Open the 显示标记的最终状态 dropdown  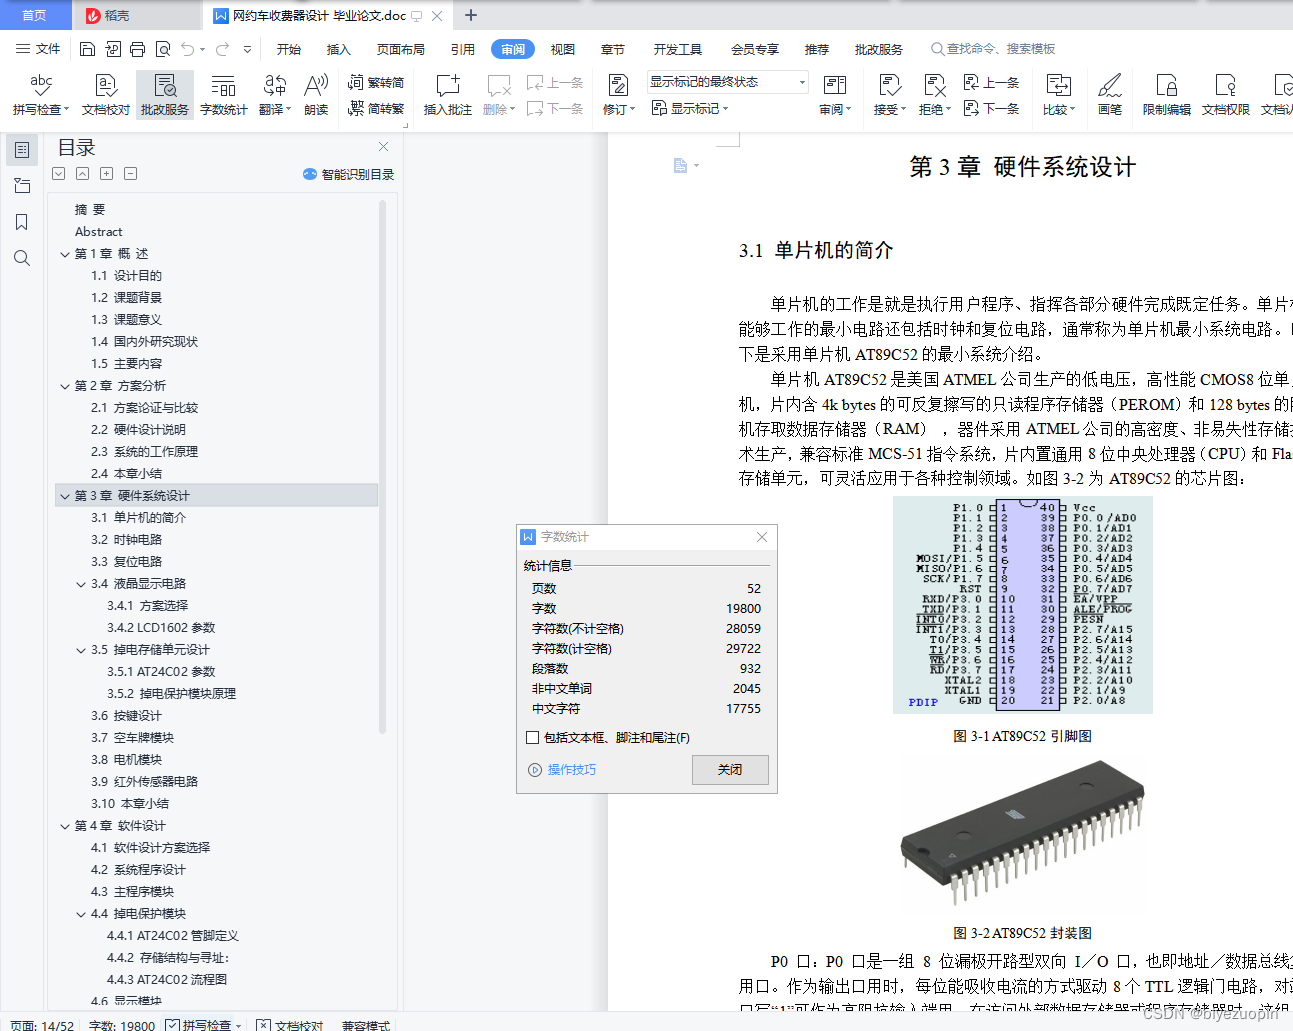[727, 82]
